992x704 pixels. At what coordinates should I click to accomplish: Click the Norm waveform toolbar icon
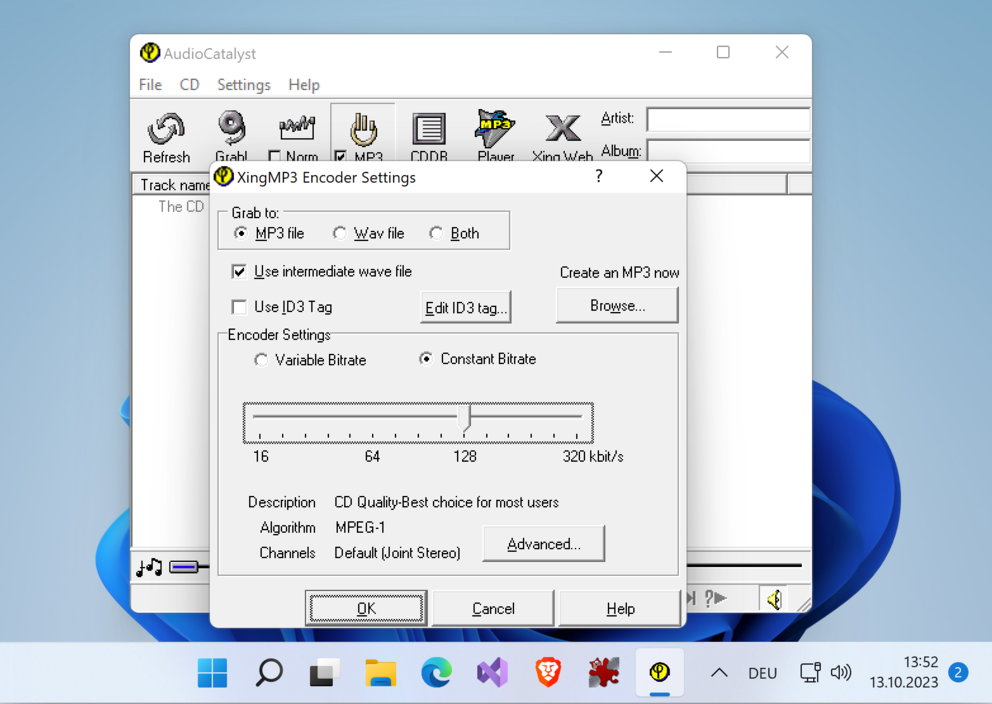click(x=297, y=128)
